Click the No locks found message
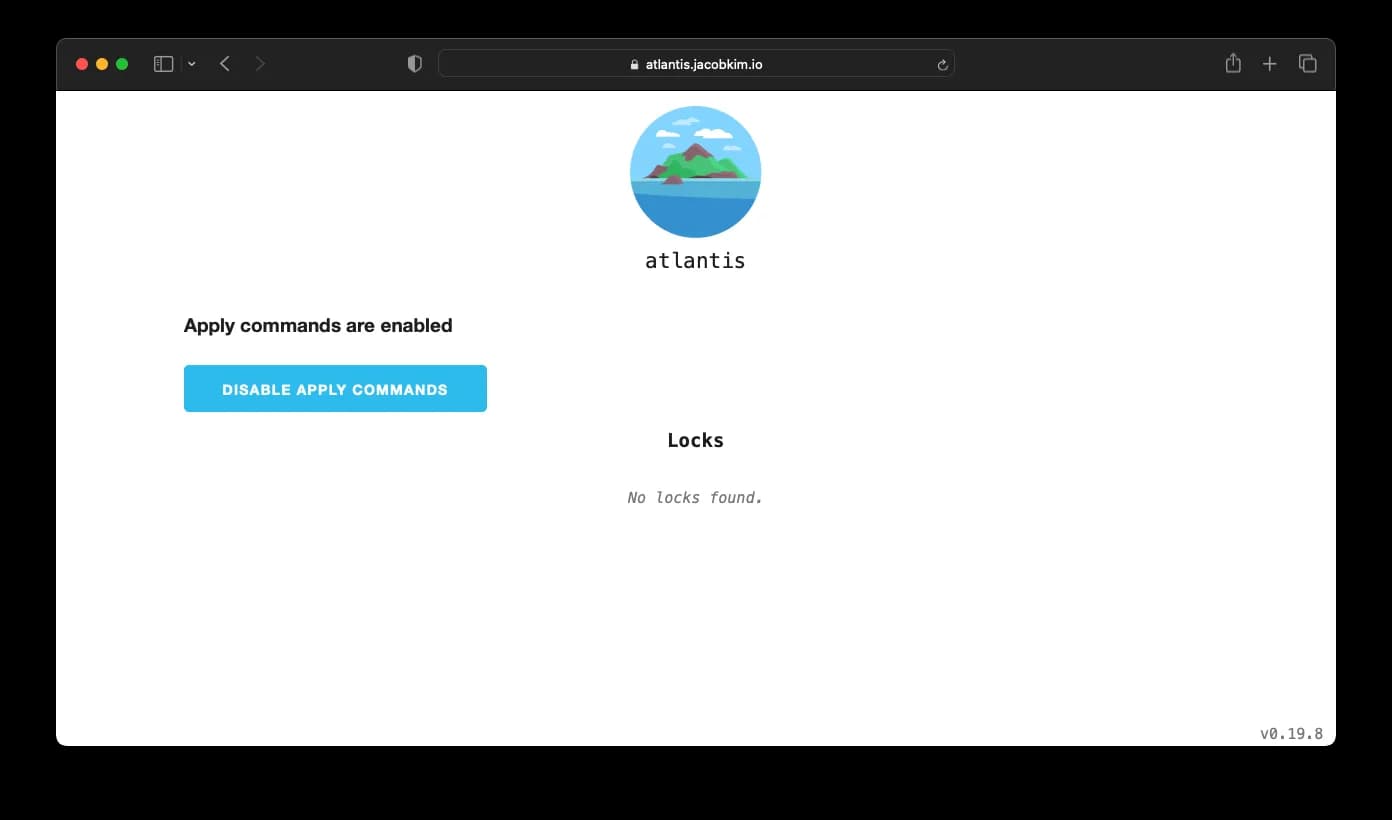The height and width of the screenshot is (820, 1392). 694,497
